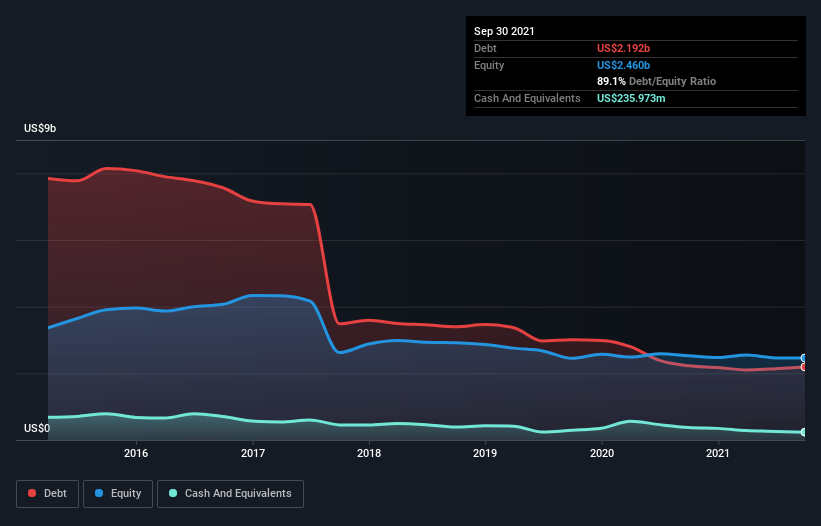821x526 pixels.
Task: Click the US$2.192b debt value
Action: coord(624,48)
